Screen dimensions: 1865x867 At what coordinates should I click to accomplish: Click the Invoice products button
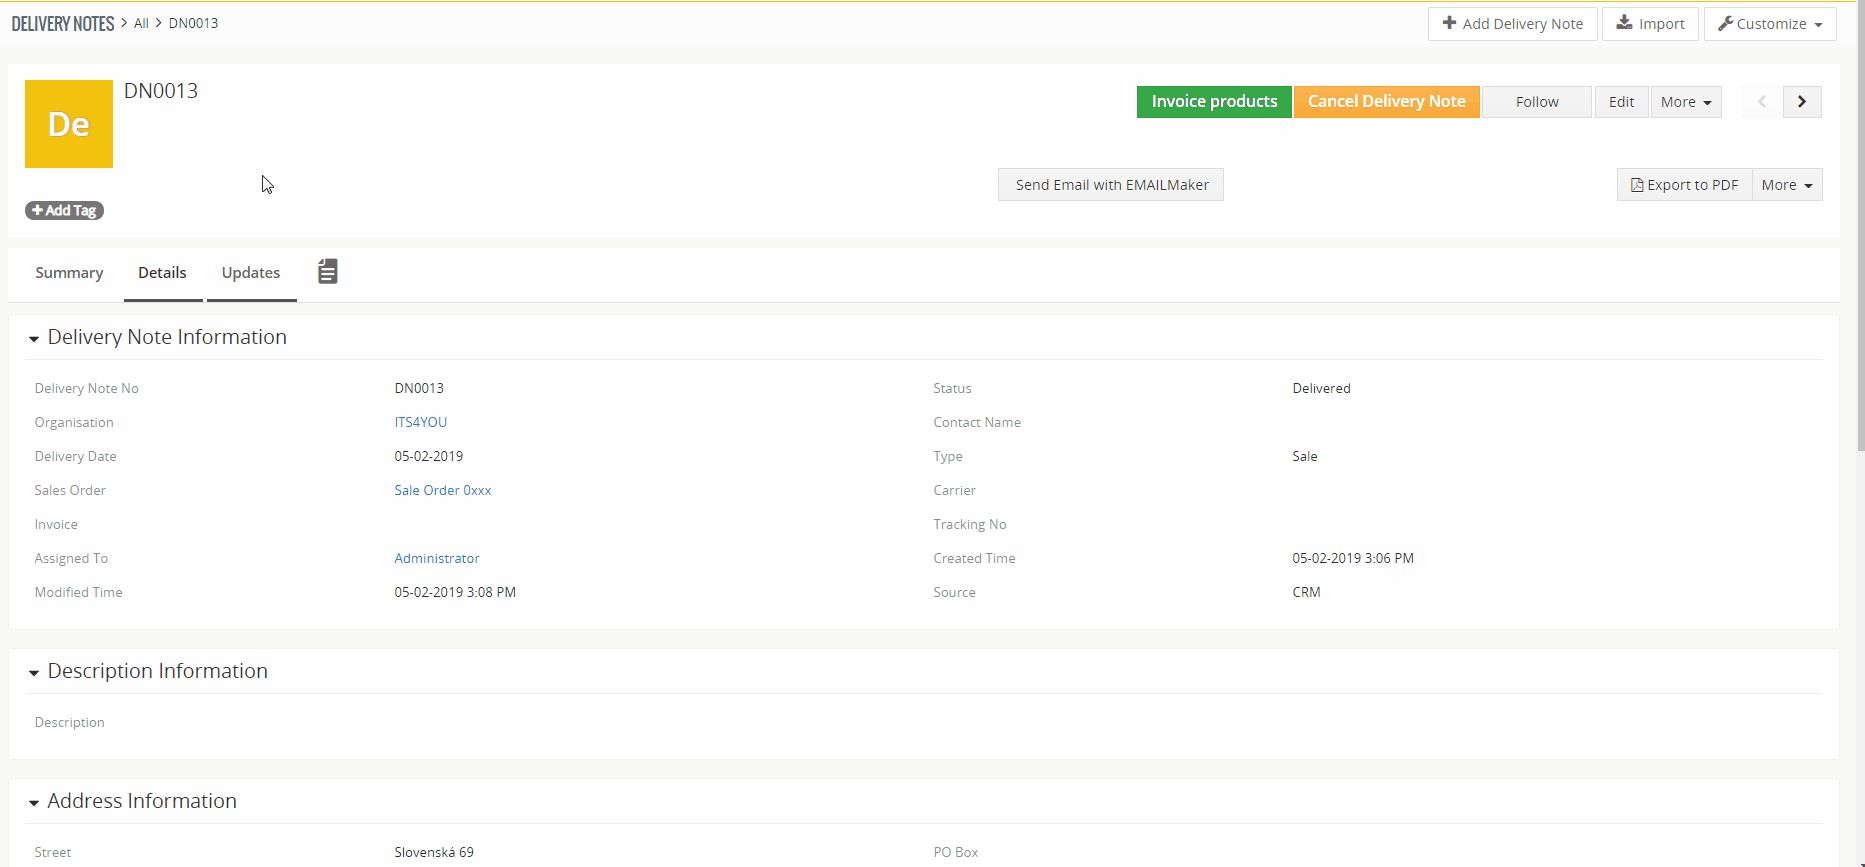[1214, 102]
